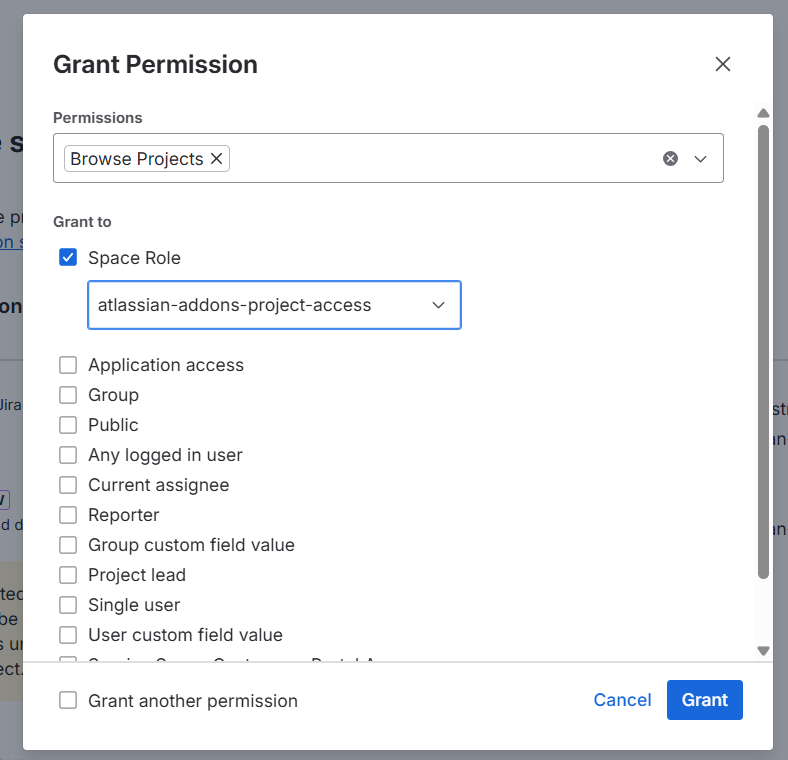Select Group custom field value checkbox
788x760 pixels.
tap(68, 545)
